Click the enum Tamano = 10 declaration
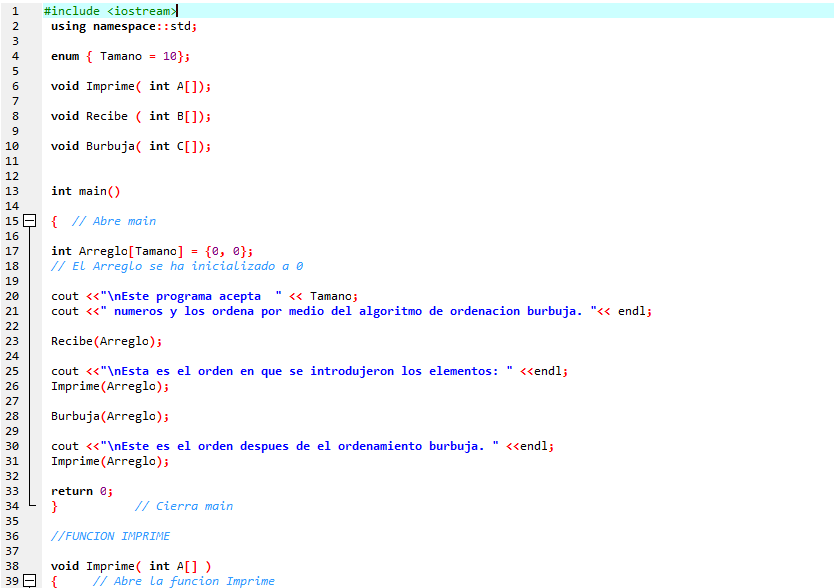834x588 pixels. (x=120, y=56)
